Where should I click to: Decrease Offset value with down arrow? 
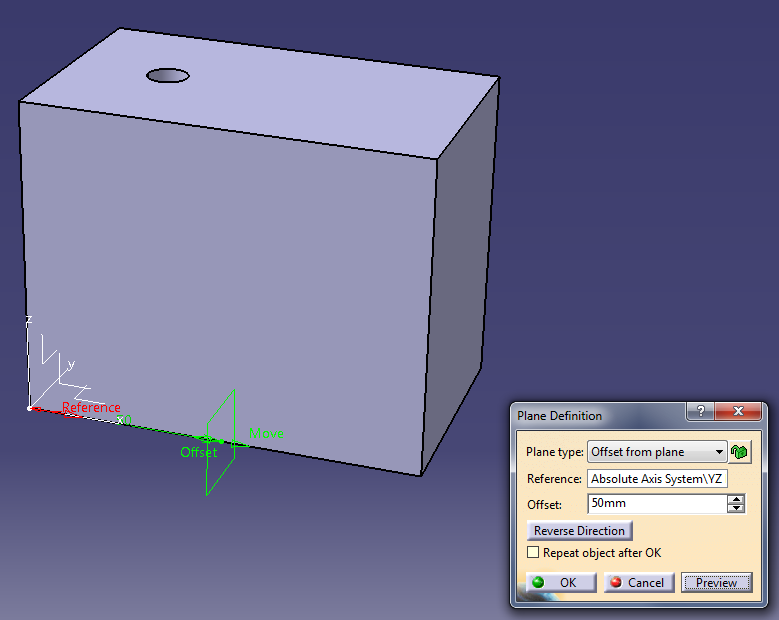click(x=736, y=509)
